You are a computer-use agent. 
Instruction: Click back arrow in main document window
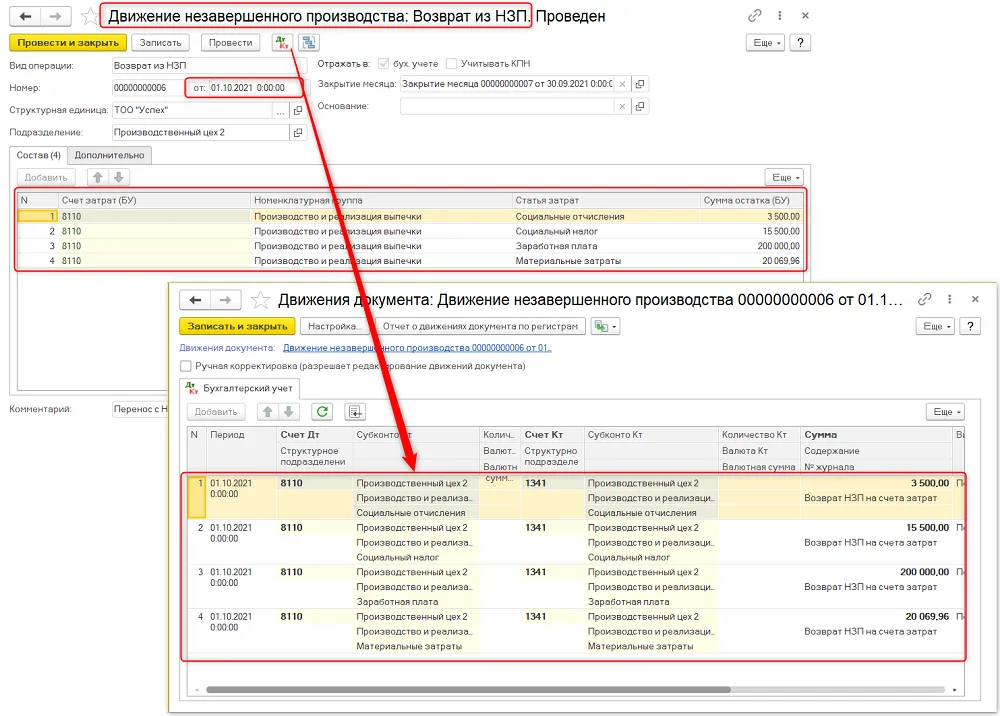(26, 16)
